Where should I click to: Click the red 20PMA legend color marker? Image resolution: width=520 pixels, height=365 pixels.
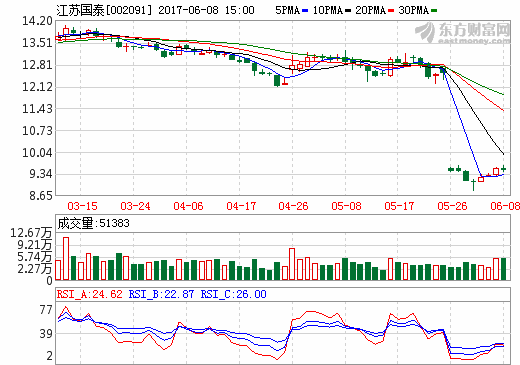tap(391, 11)
